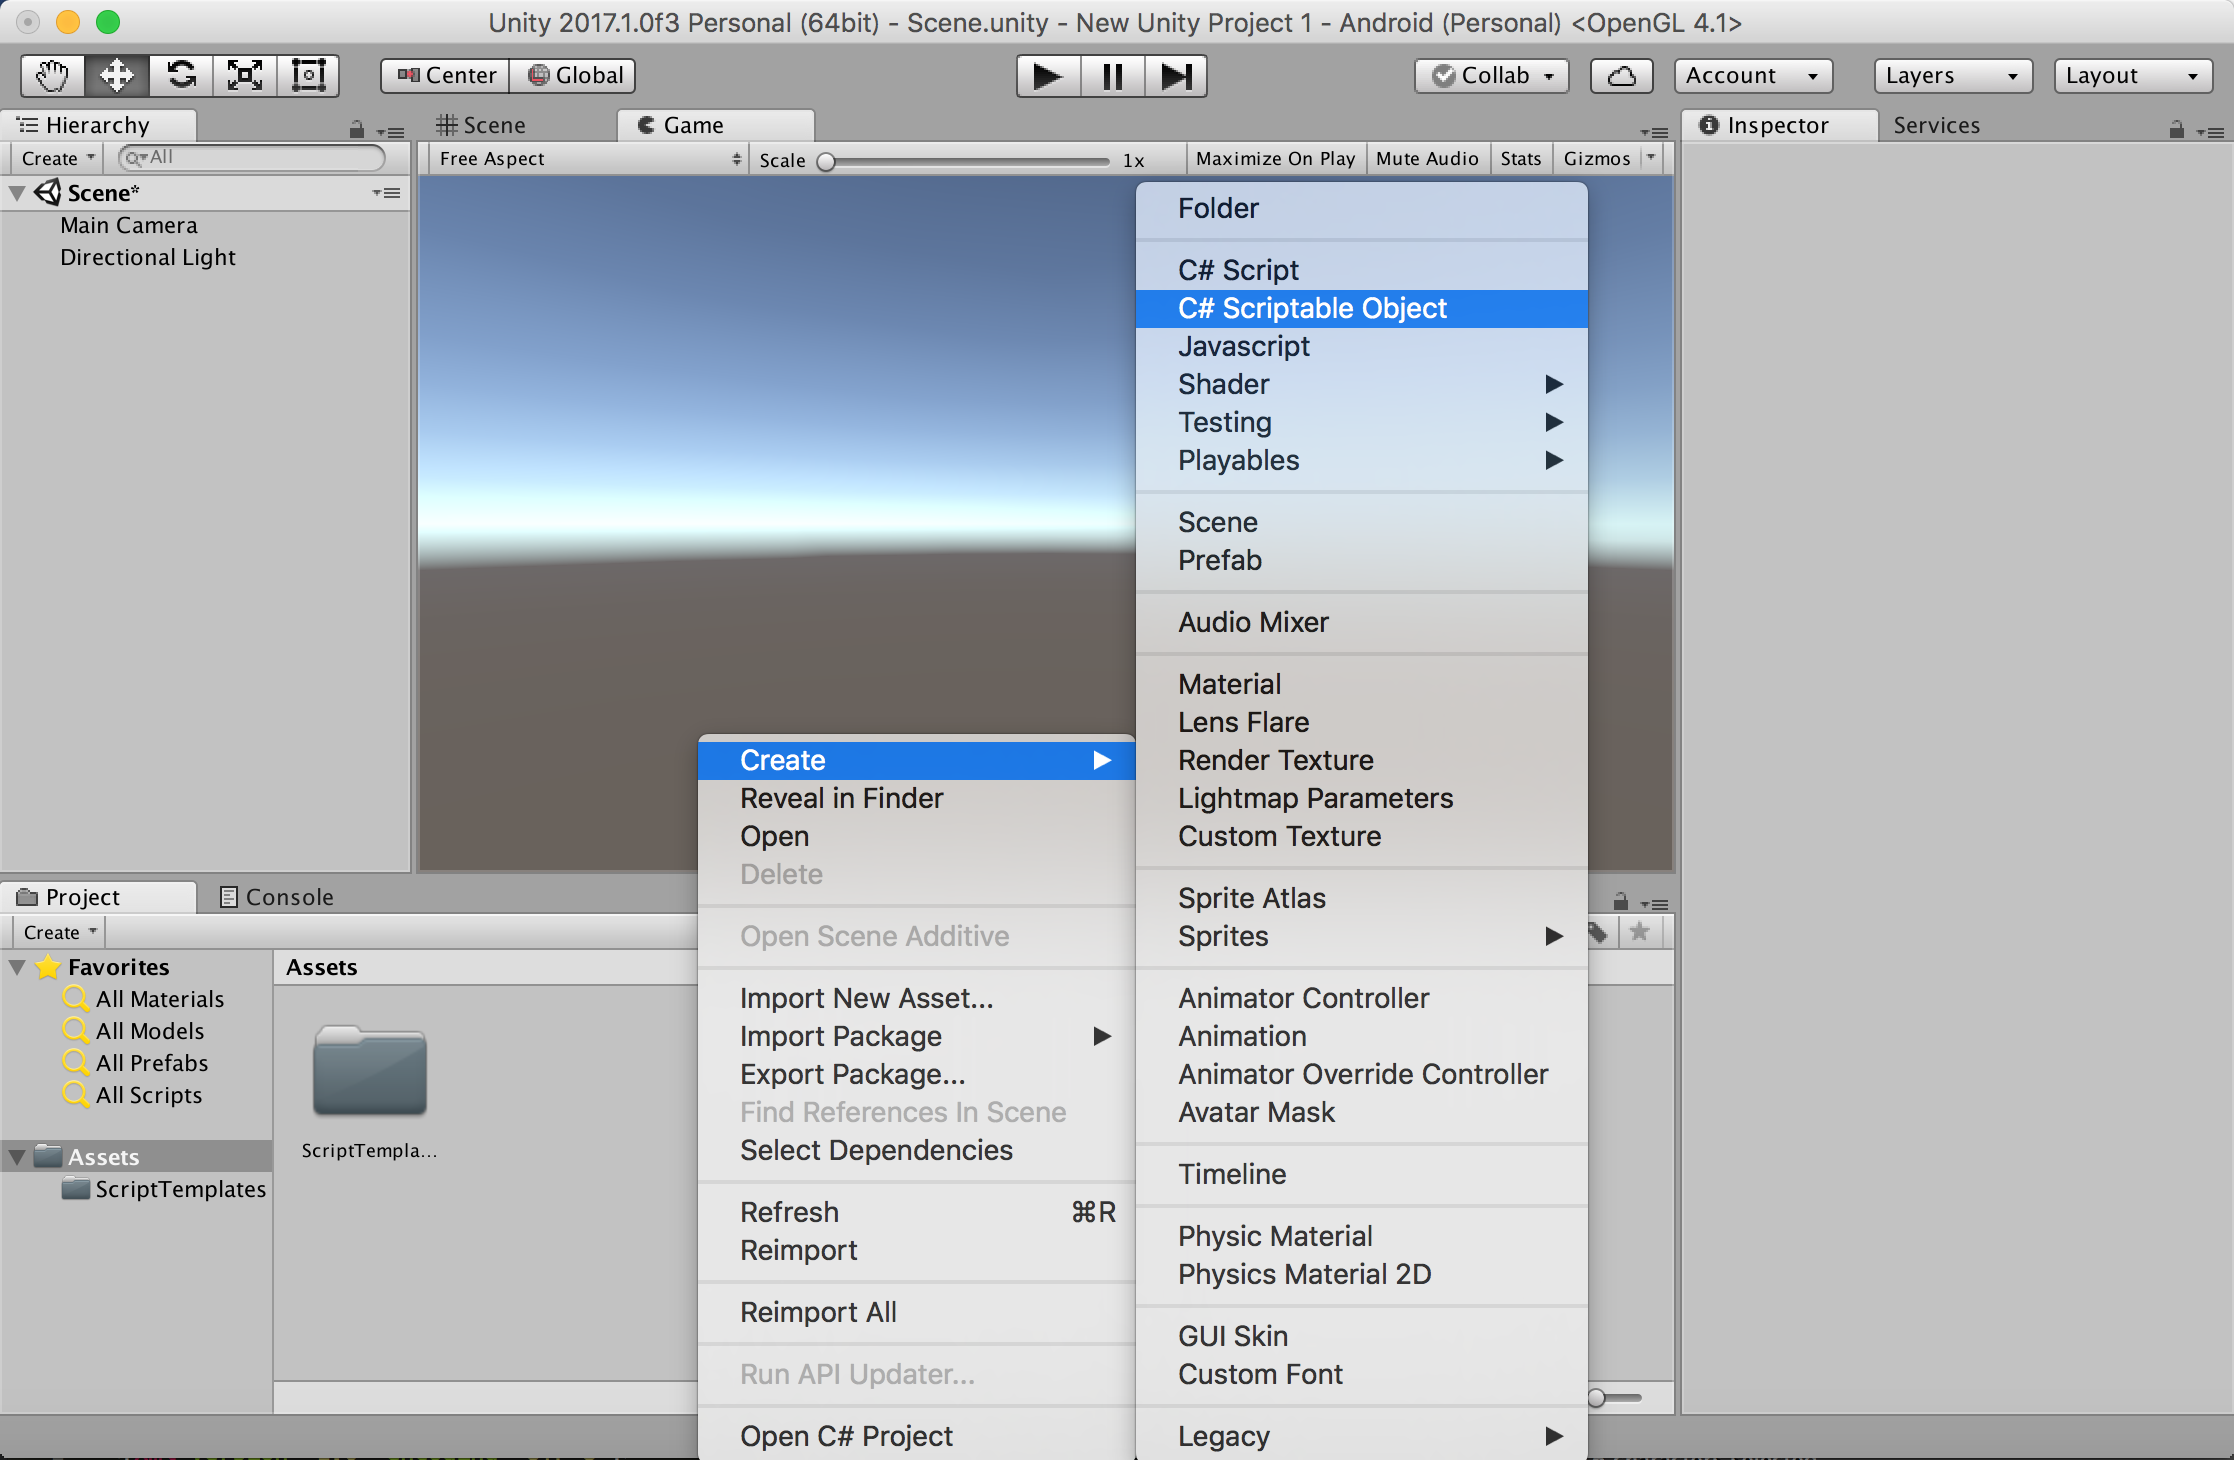Choose C# Script from Create submenu
The width and height of the screenshot is (2234, 1460).
click(x=1238, y=270)
